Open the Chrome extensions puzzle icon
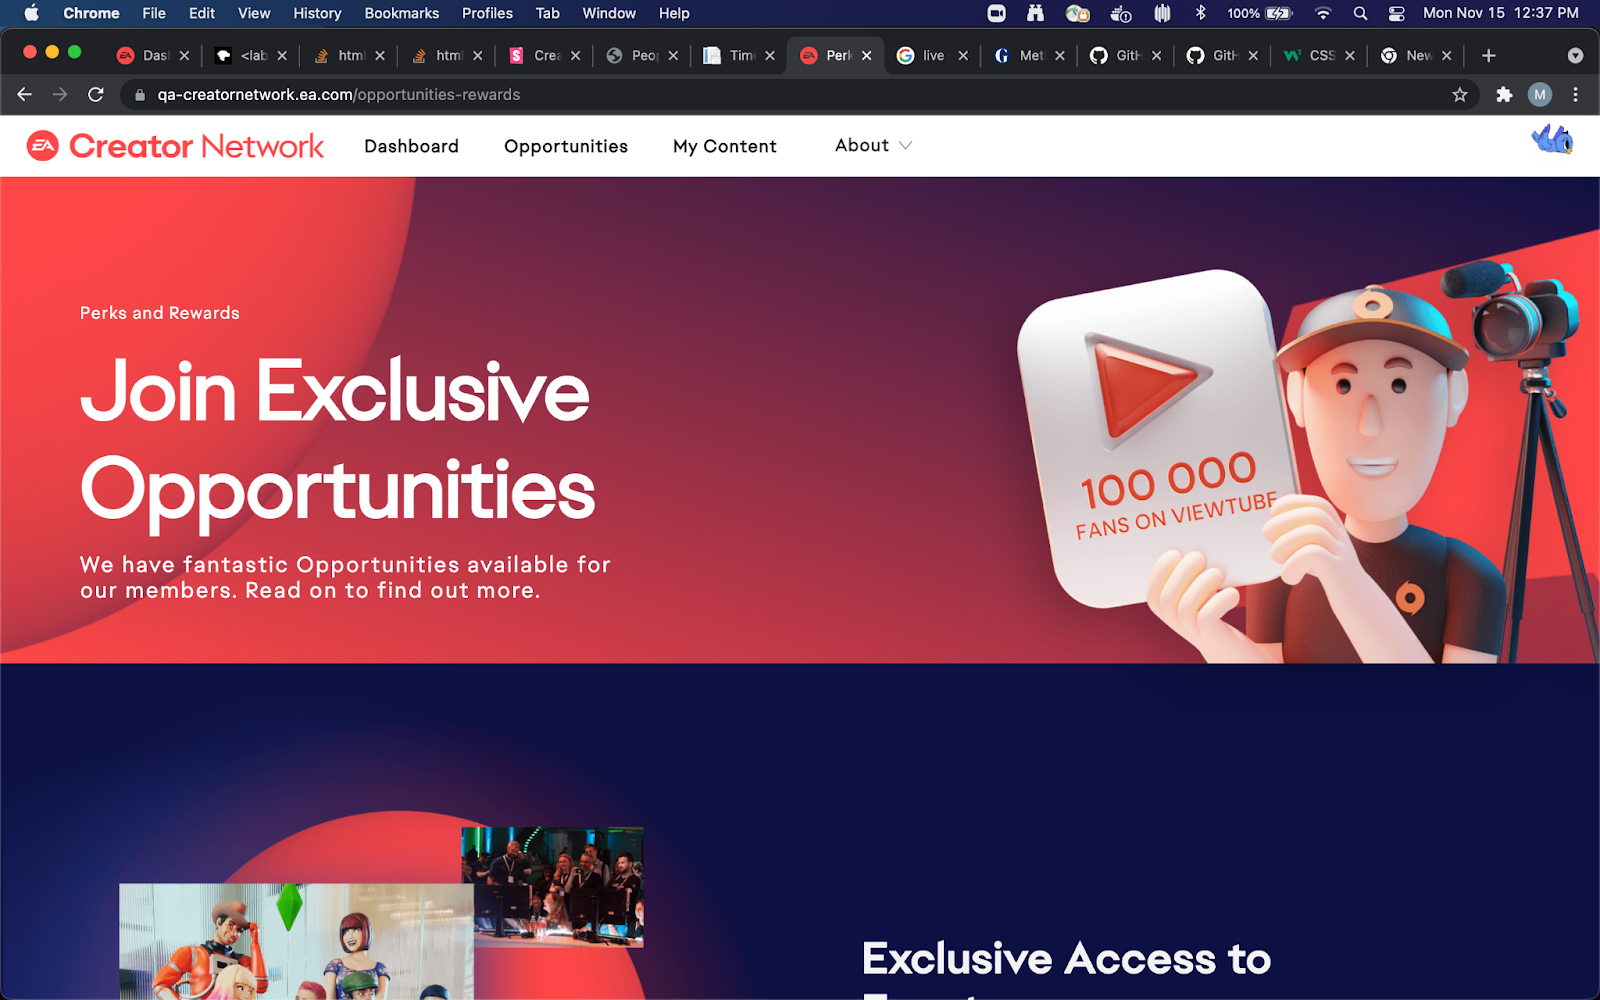Screen dimensions: 1600x1000 (1504, 95)
